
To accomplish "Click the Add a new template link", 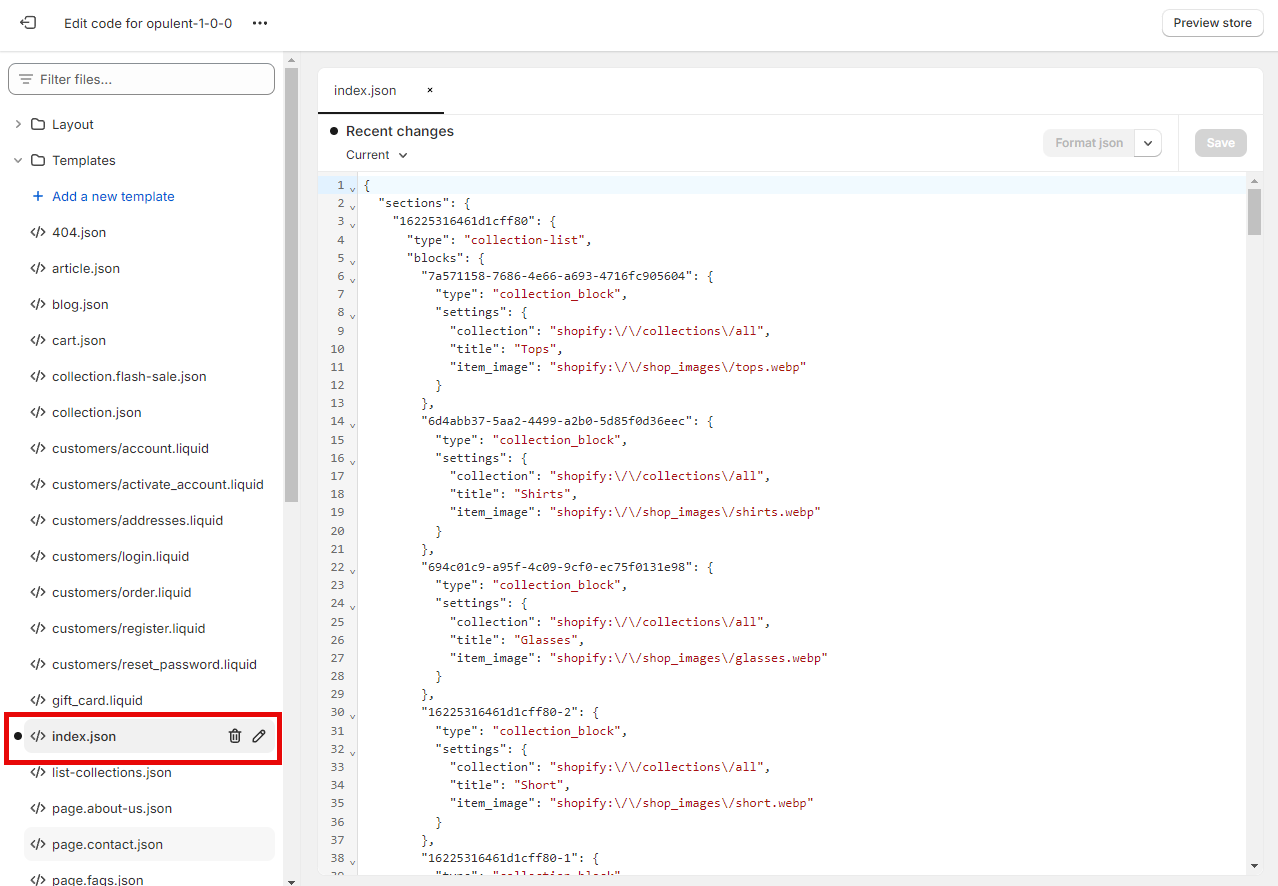I will coord(113,196).
